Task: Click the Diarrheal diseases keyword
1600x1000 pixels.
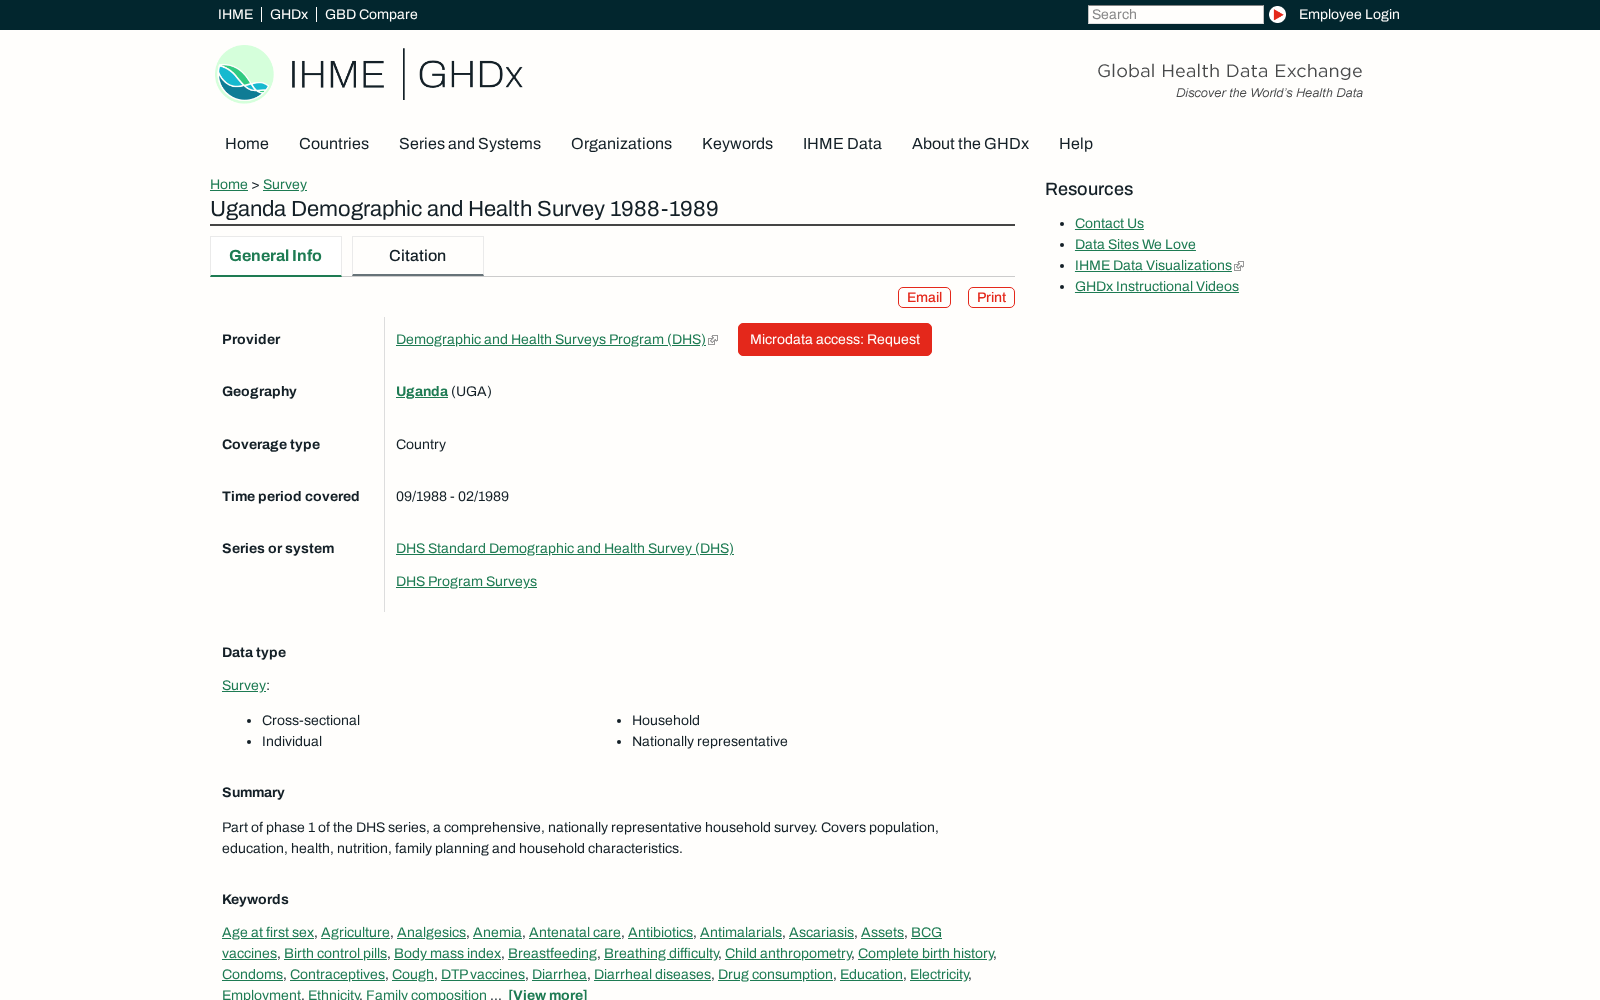Action: [652, 974]
